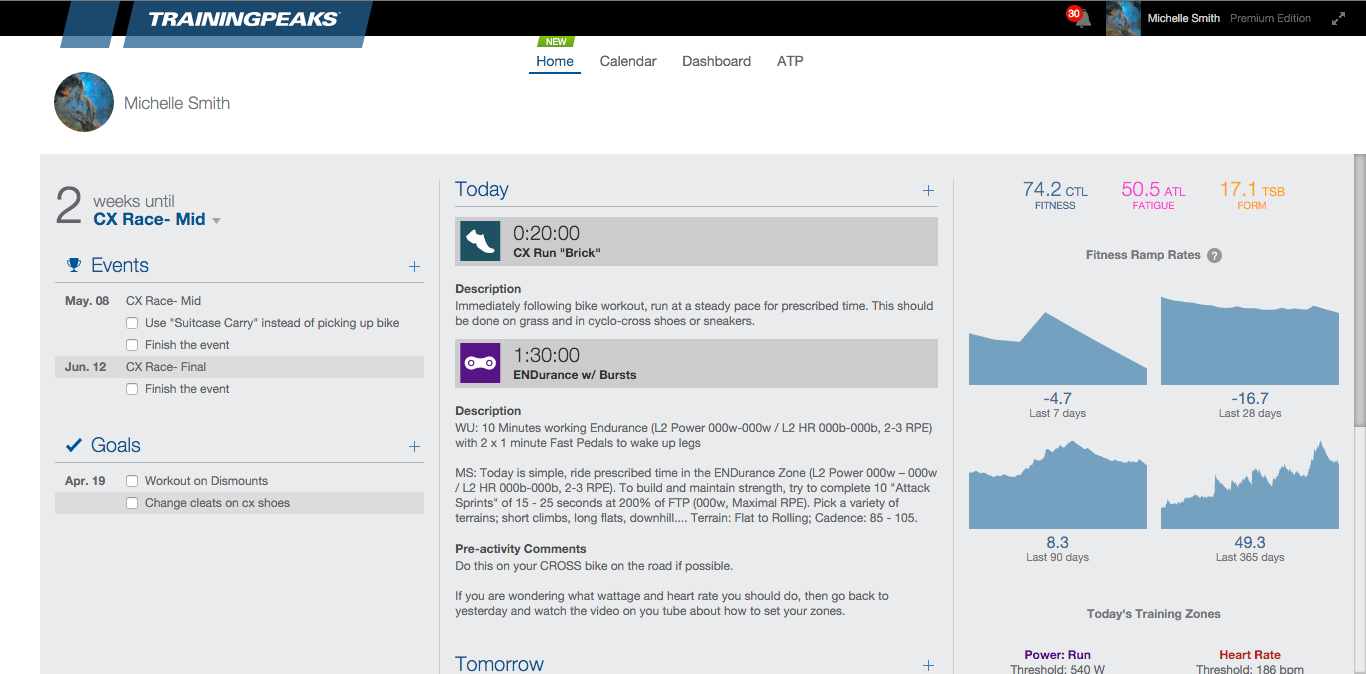Click the CX Race- Final event row
This screenshot has width=1366, height=674.
pyautogui.click(x=239, y=367)
